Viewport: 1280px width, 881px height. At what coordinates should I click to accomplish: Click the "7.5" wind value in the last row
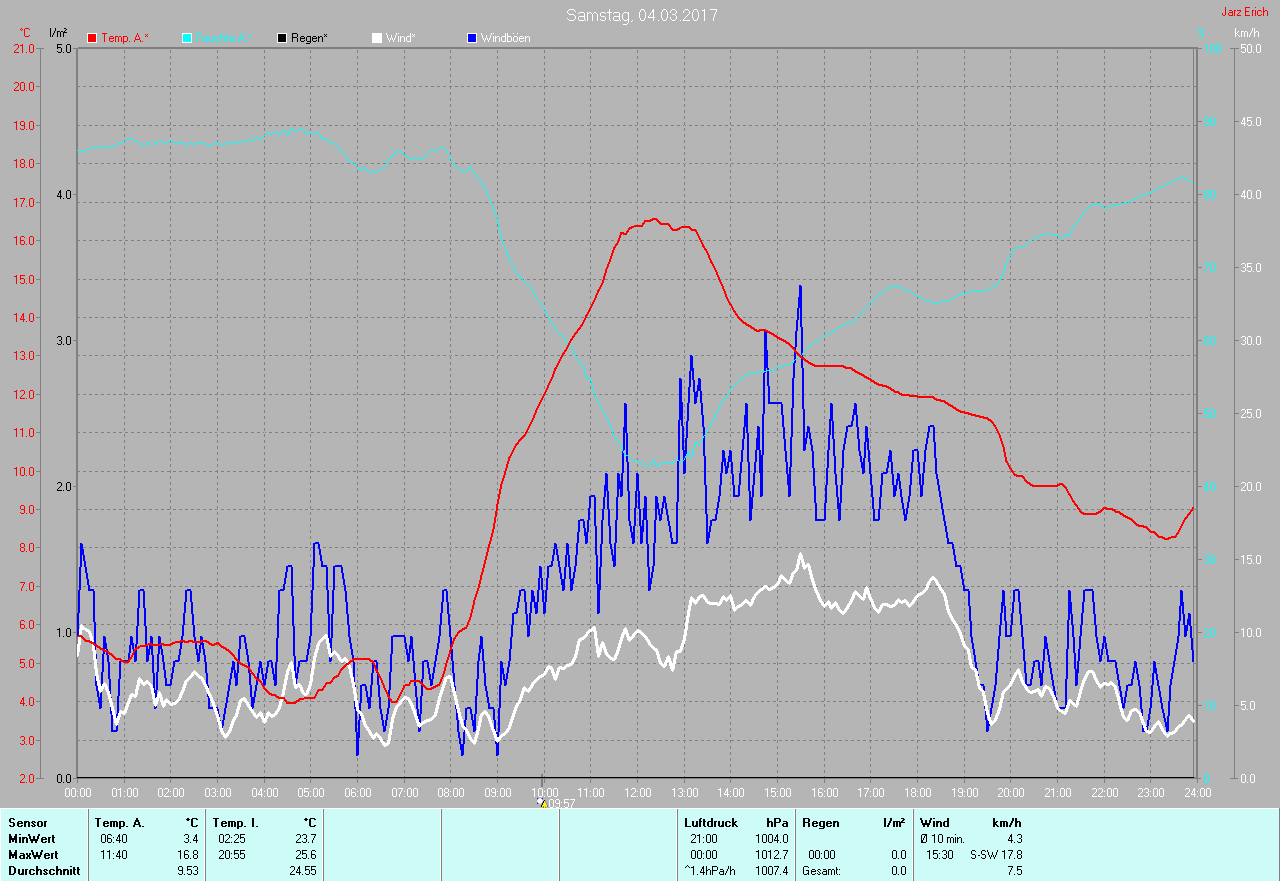click(x=1014, y=871)
